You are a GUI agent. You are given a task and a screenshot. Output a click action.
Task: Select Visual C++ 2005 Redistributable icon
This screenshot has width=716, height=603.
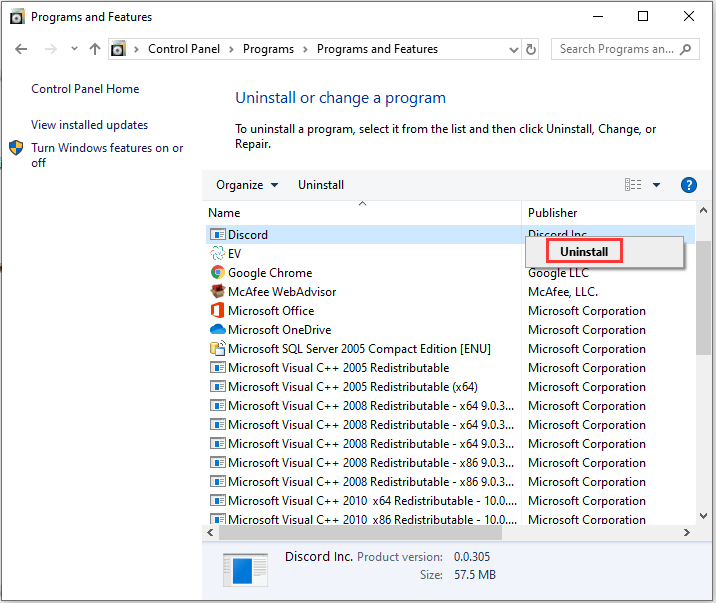pyautogui.click(x=217, y=367)
